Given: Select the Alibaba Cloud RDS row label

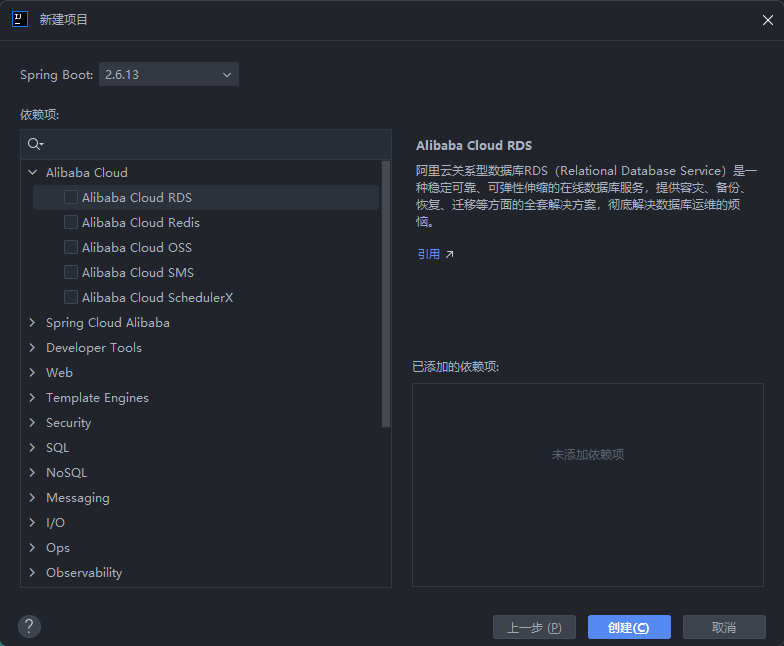Looking at the screenshot, I should [136, 198].
